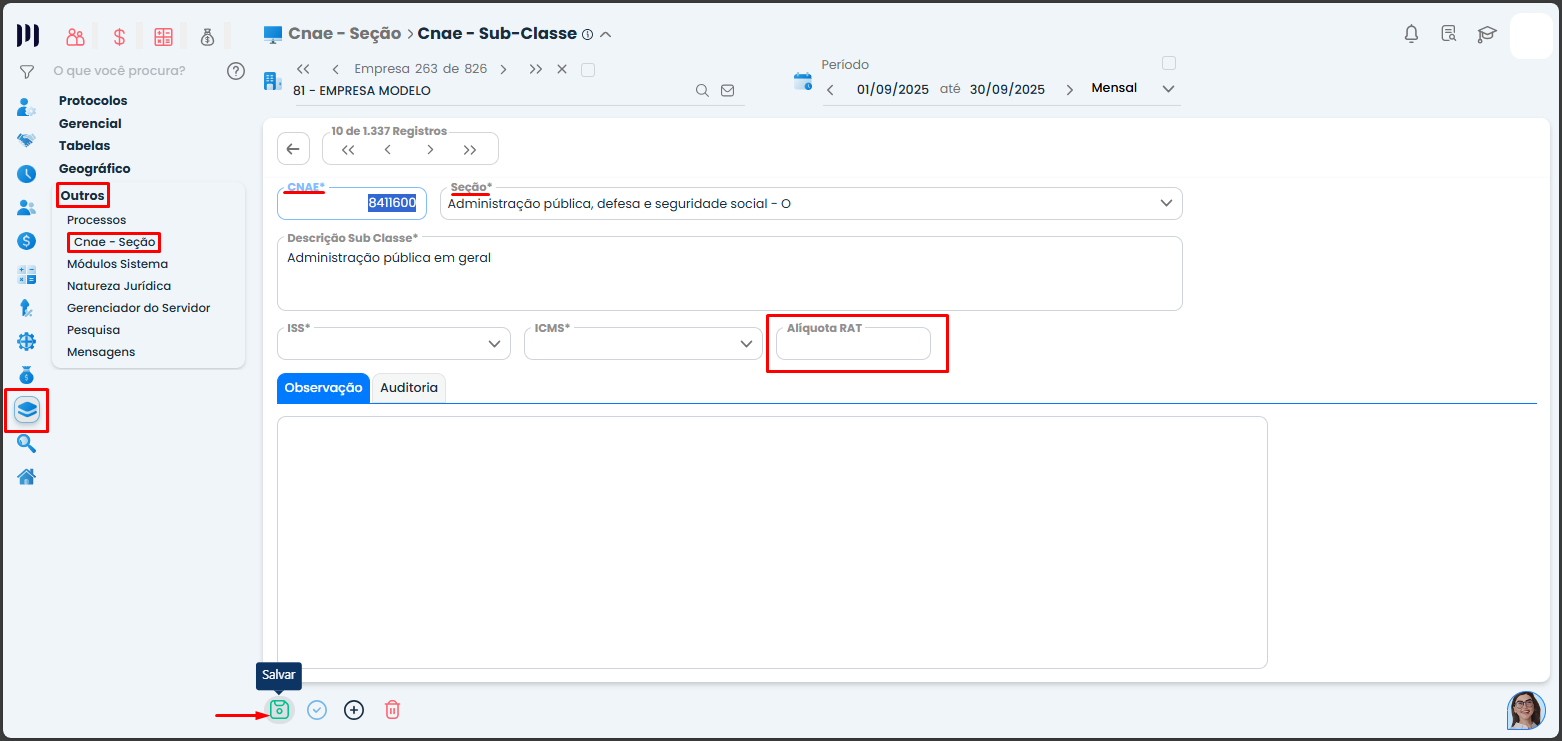Open the grey money bag icon in top bar
This screenshot has height=741, width=1562.
[207, 37]
